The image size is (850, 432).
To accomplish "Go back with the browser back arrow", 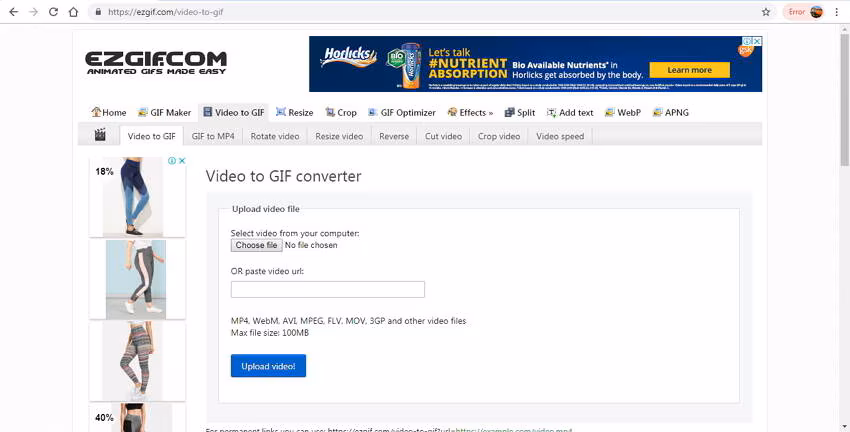I will pyautogui.click(x=14, y=12).
